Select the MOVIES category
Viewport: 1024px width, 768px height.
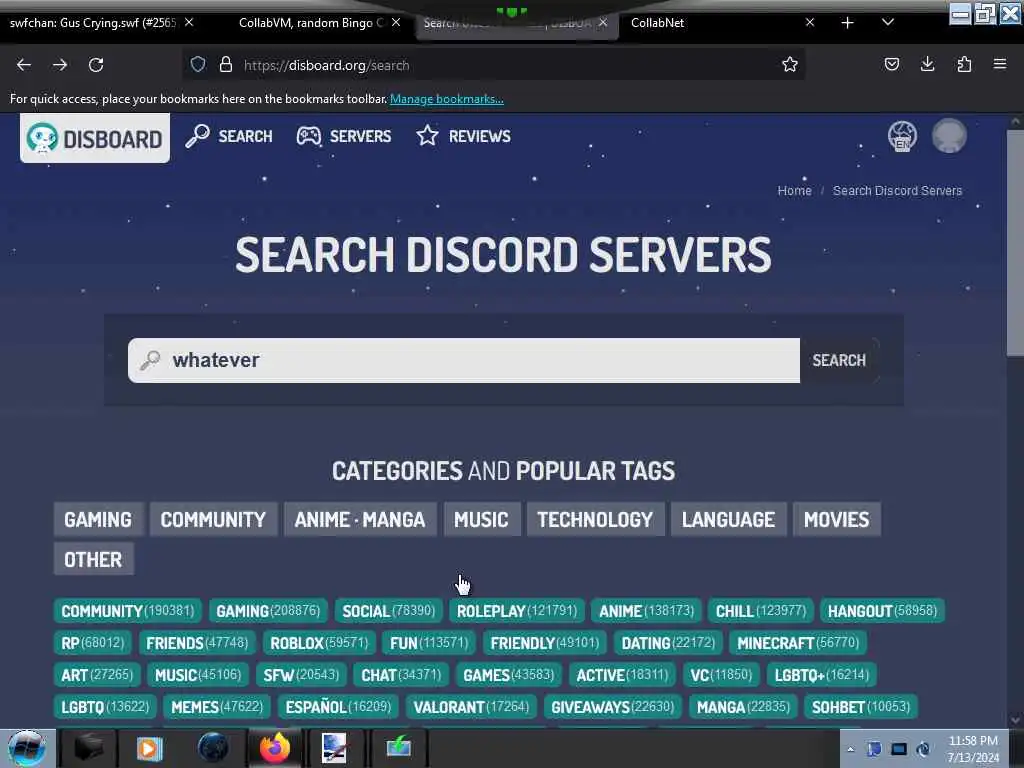[837, 520]
